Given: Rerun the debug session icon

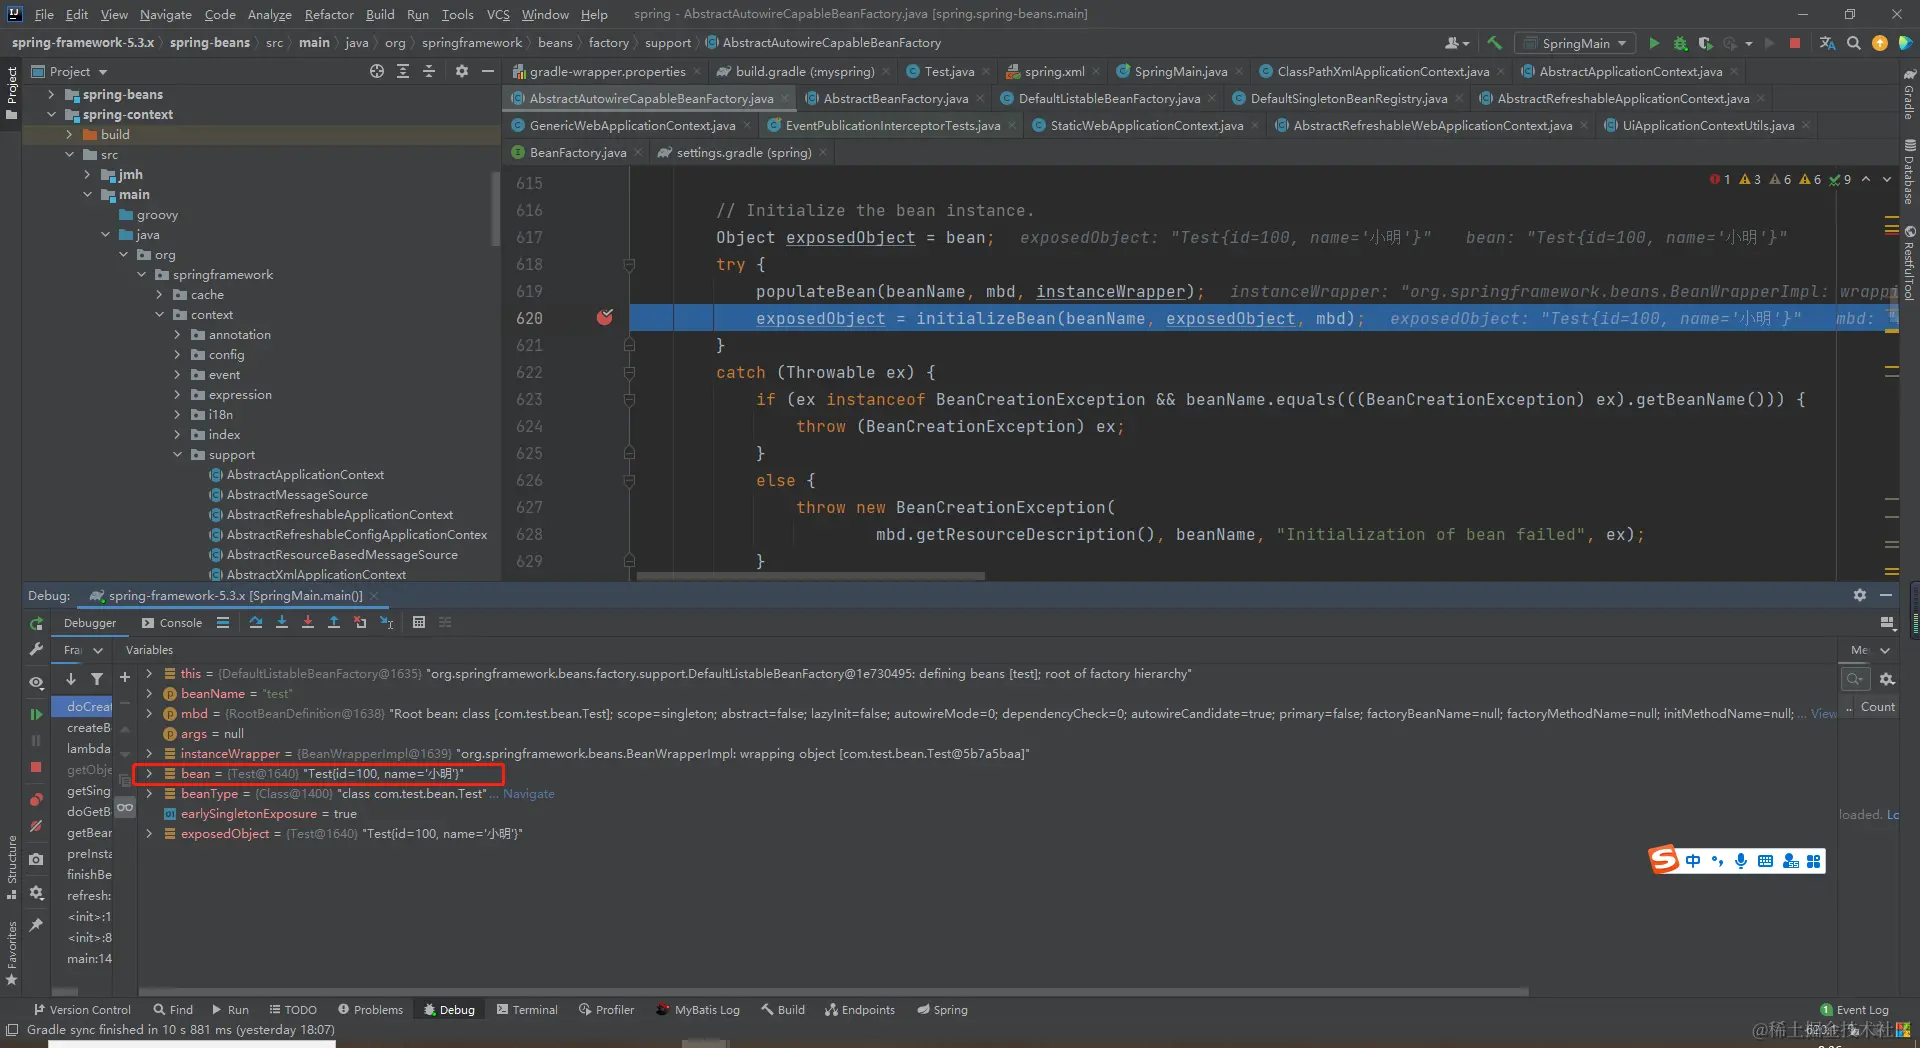Looking at the screenshot, I should click(36, 623).
